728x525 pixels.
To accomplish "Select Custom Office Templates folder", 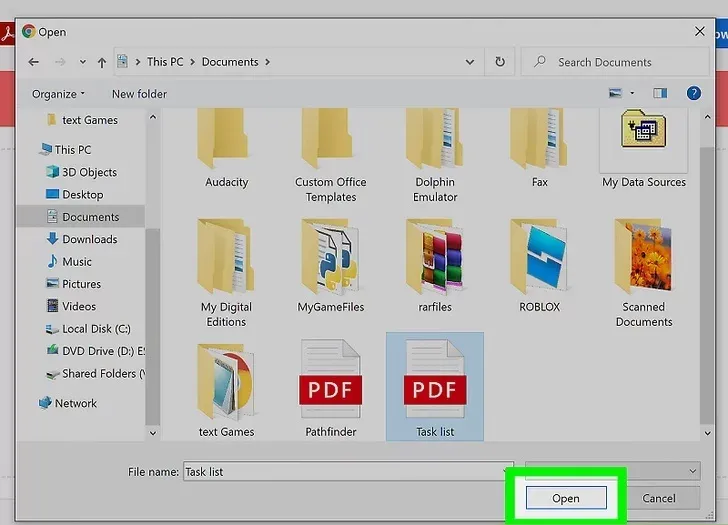I will click(x=331, y=156).
